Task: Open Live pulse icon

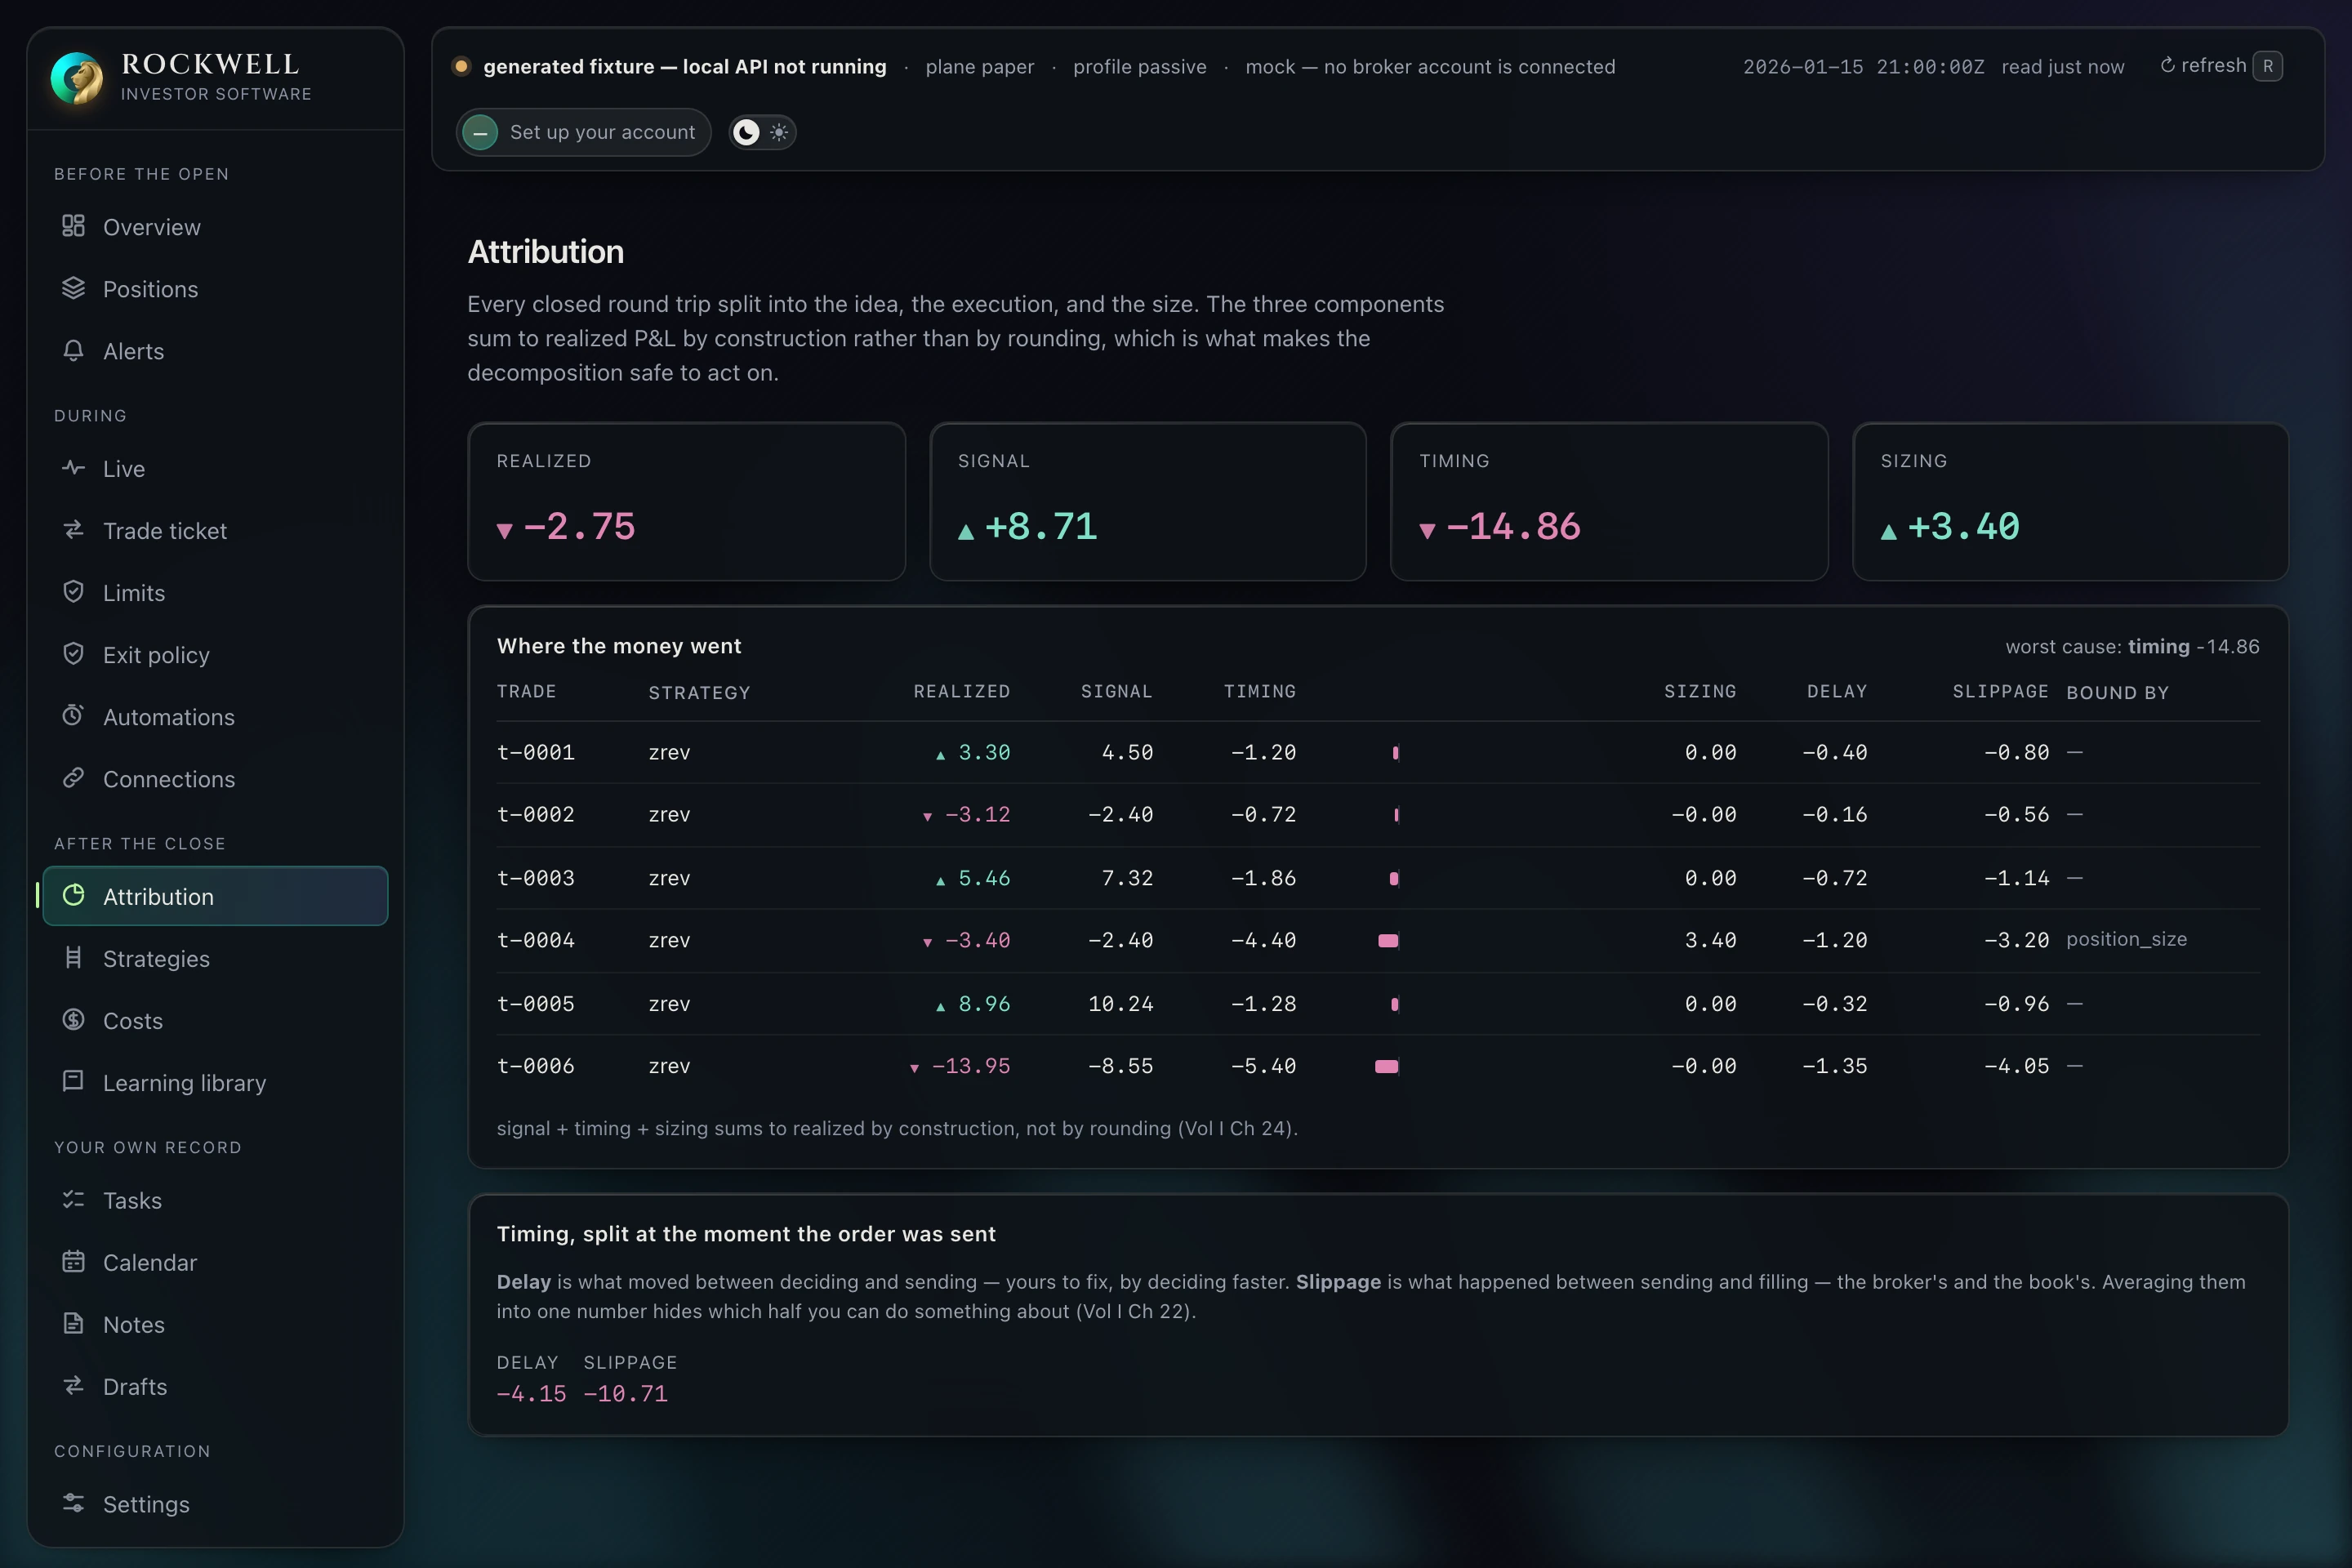Action: coord(73,468)
